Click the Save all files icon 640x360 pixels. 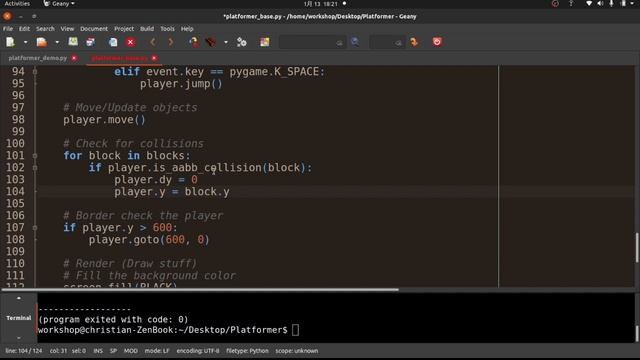91,42
